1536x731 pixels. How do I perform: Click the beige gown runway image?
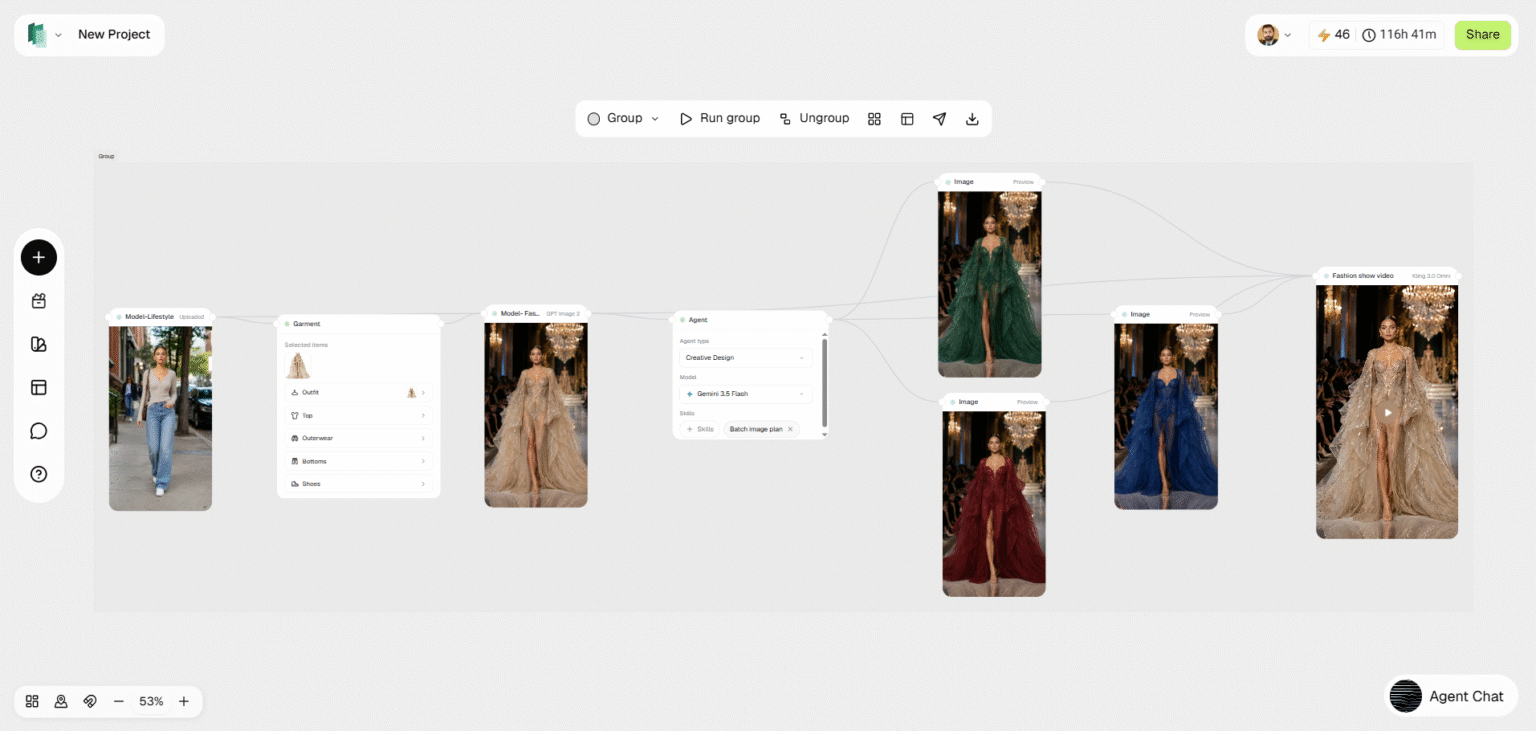(536, 414)
